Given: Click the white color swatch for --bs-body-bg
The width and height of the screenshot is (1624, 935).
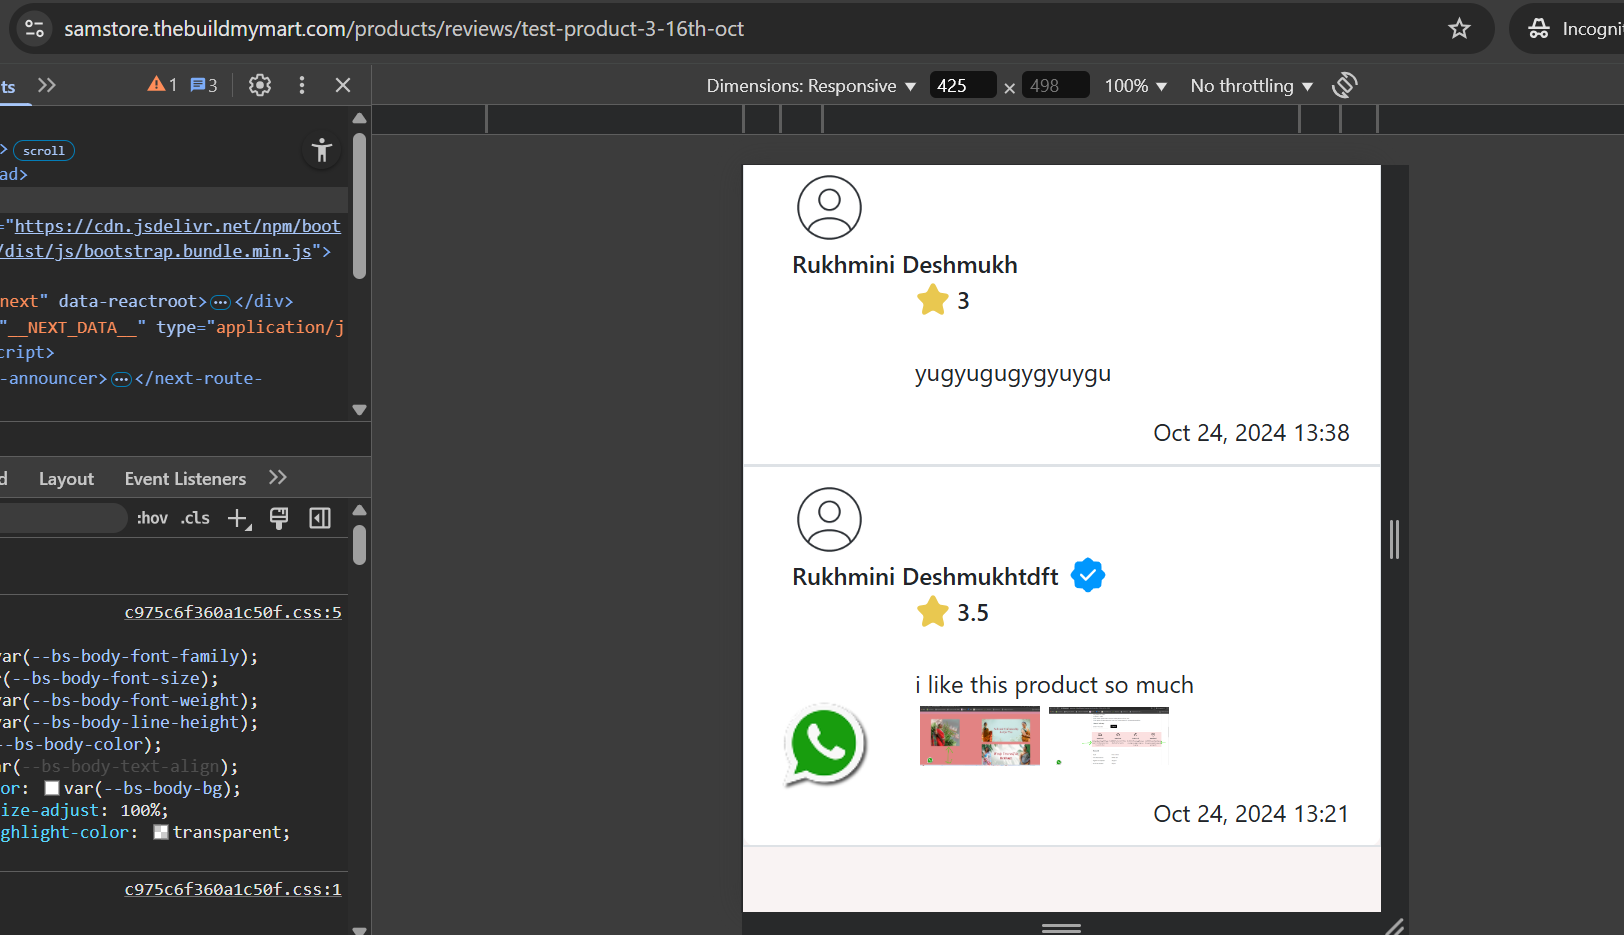Looking at the screenshot, I should pos(52,788).
